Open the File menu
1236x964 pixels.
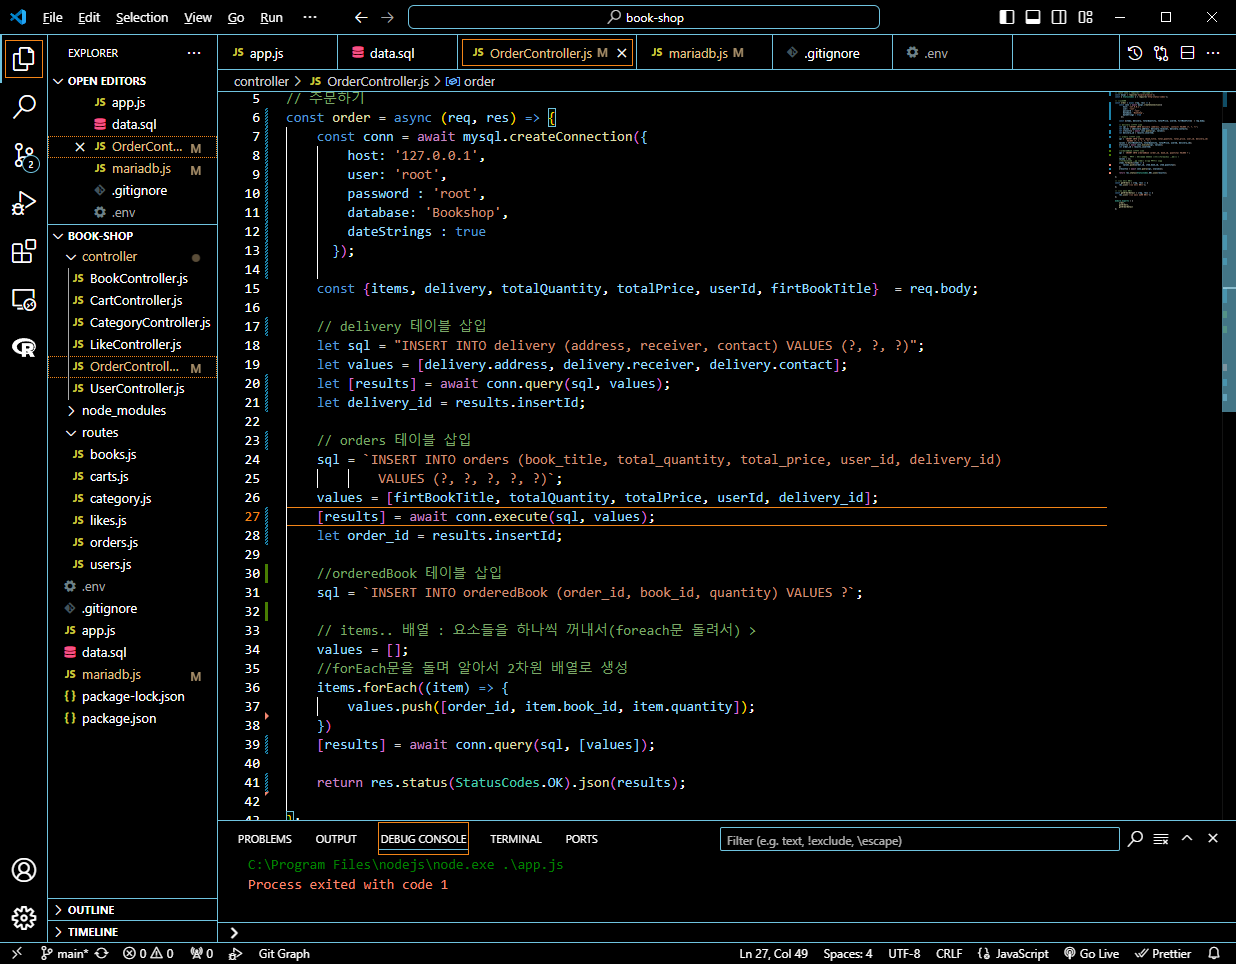[53, 17]
